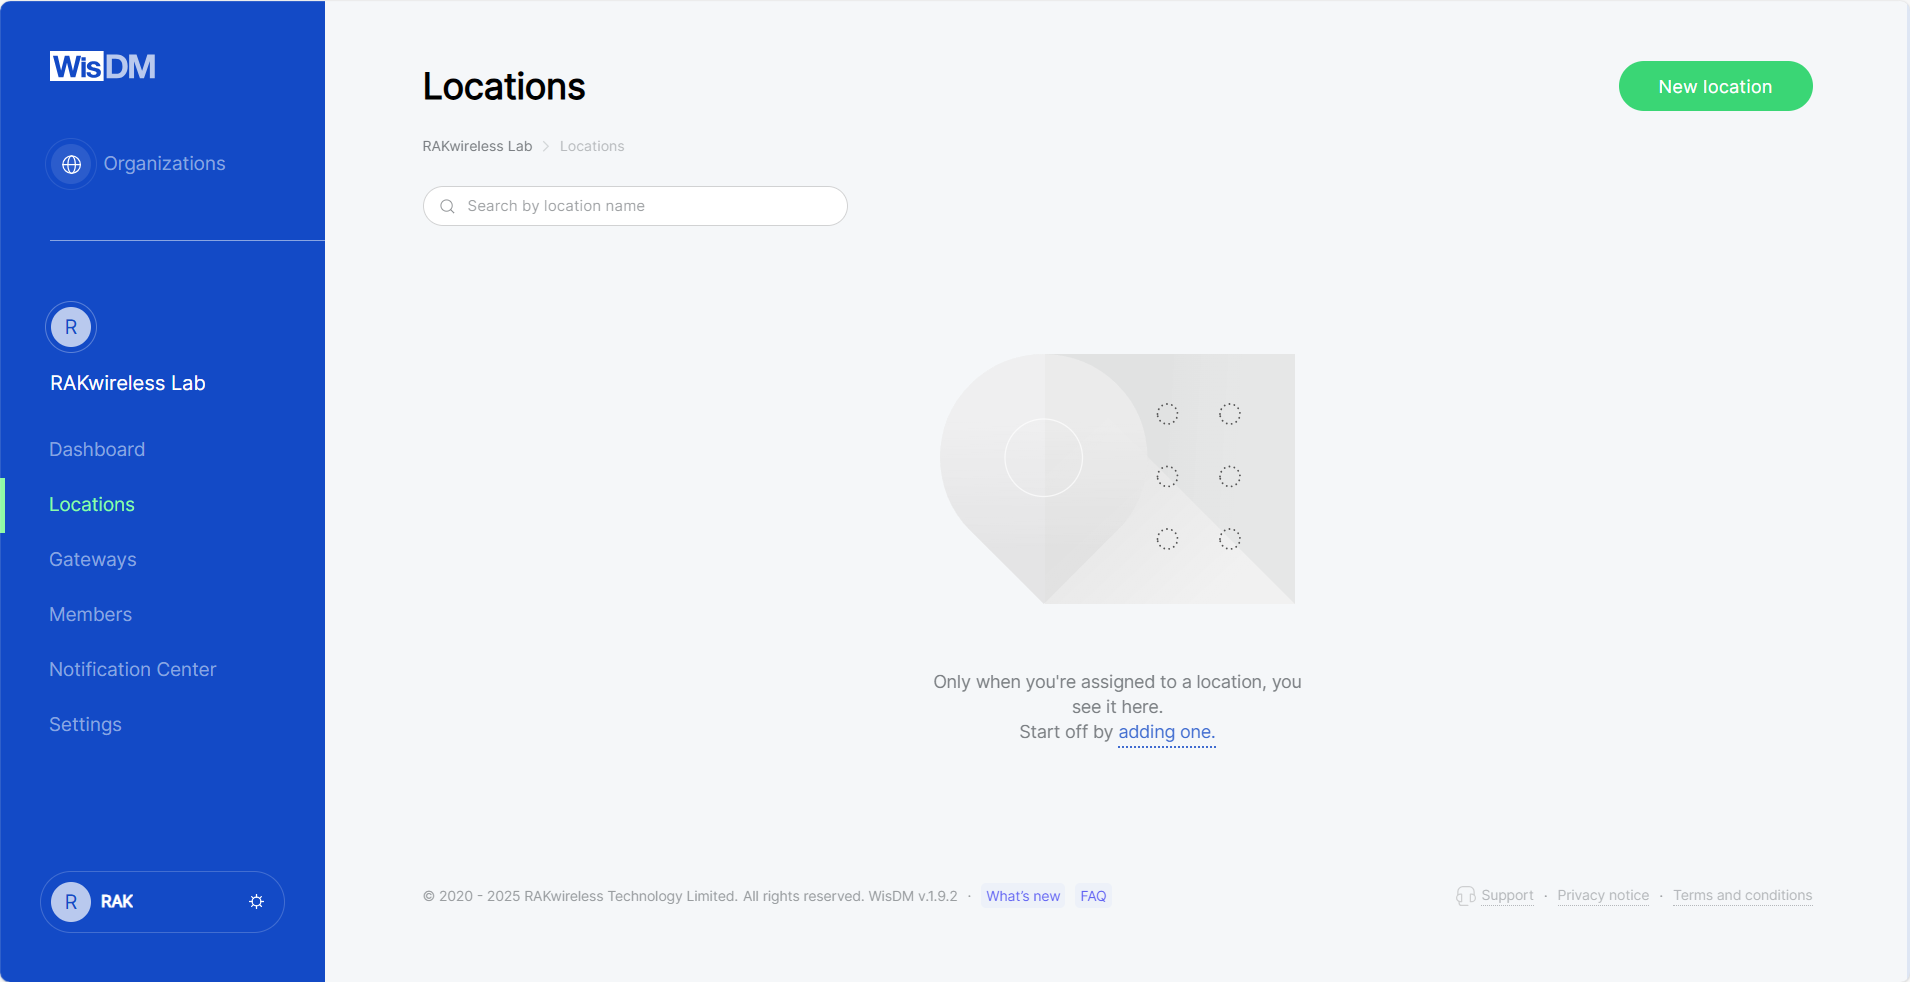Click the Support headset icon
1910x982 pixels.
pos(1465,896)
